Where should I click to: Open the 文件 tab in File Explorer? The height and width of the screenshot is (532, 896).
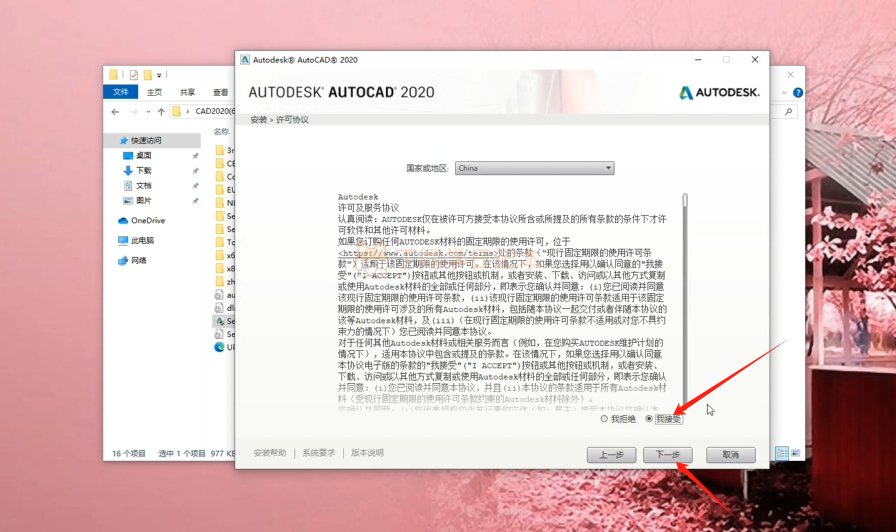pyautogui.click(x=121, y=92)
